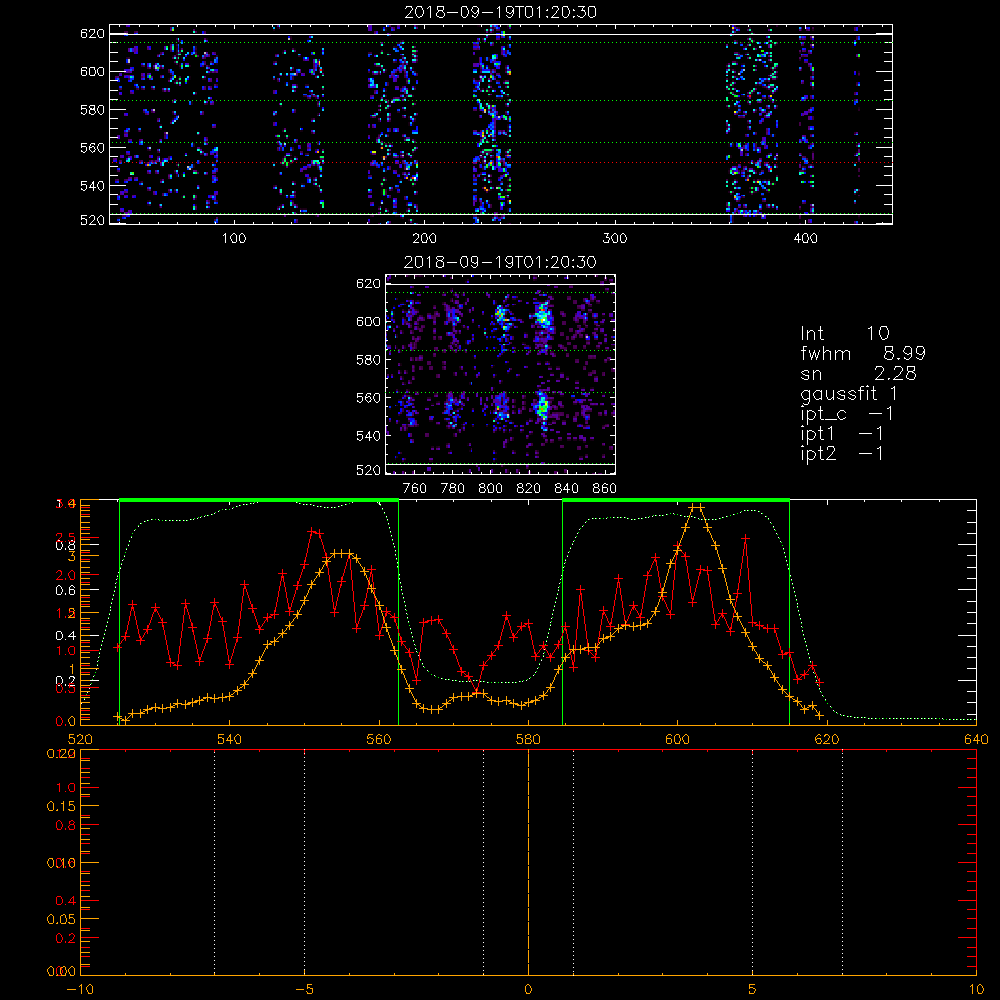Click x-axis label 860 on middle image
Screen dimensions: 1000x1000
605,489
